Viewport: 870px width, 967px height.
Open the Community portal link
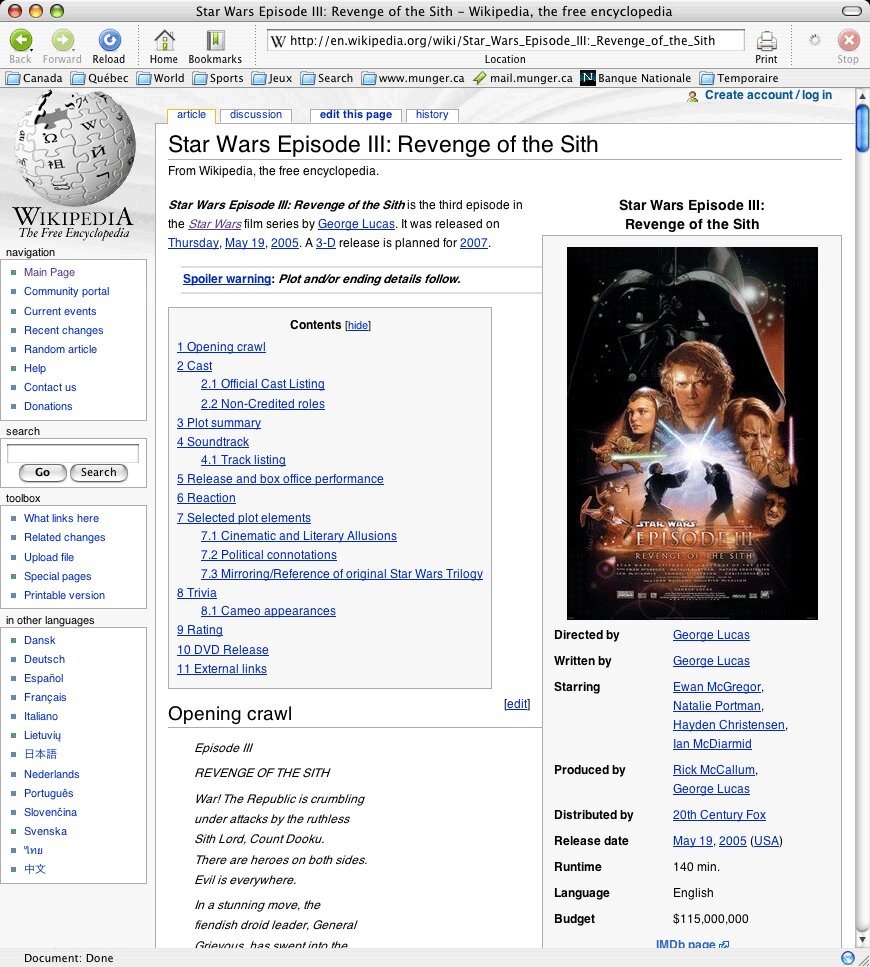[67, 292]
